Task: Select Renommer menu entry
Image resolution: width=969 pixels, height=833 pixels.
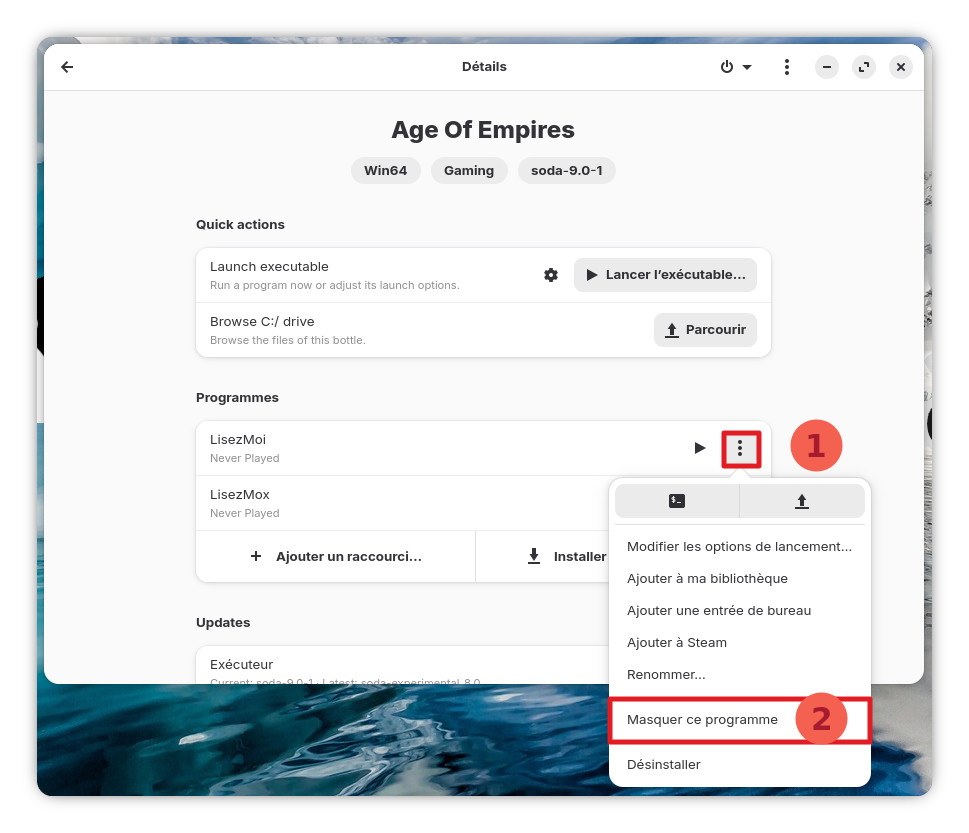Action: [x=665, y=675]
